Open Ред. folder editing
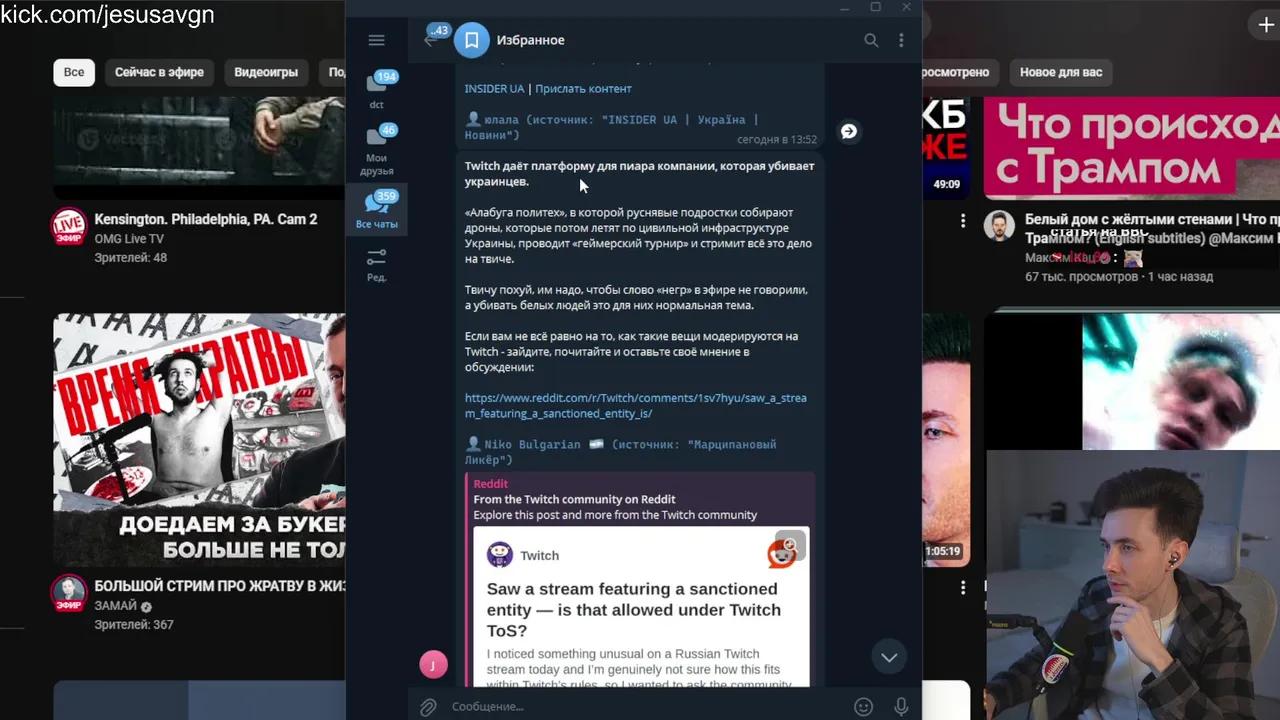The width and height of the screenshot is (1280, 720). click(x=377, y=264)
